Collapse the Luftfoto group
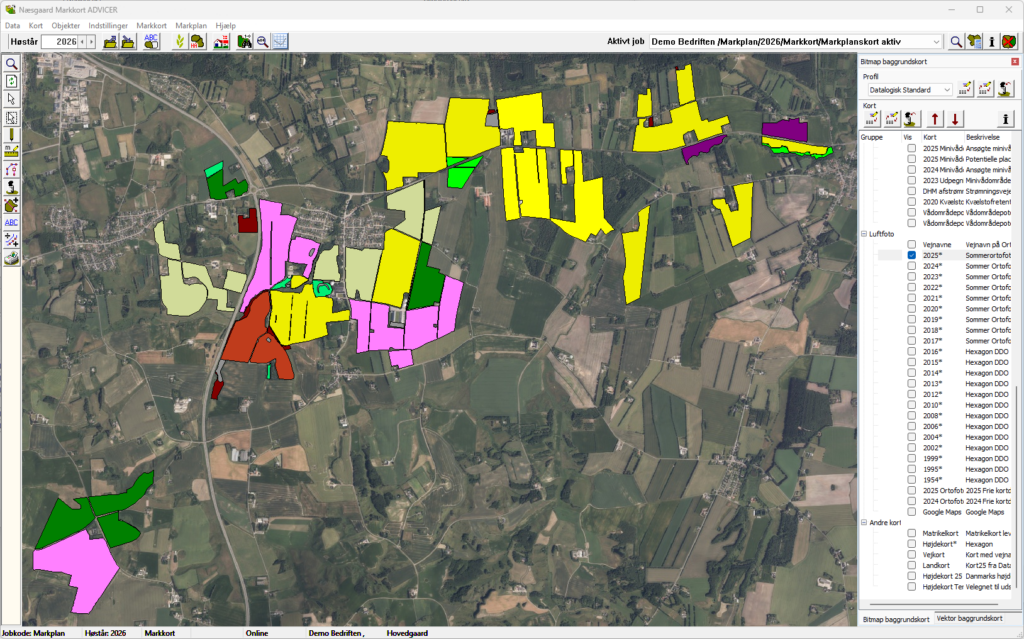Screen dimensions: 1024x639 coord(864,234)
